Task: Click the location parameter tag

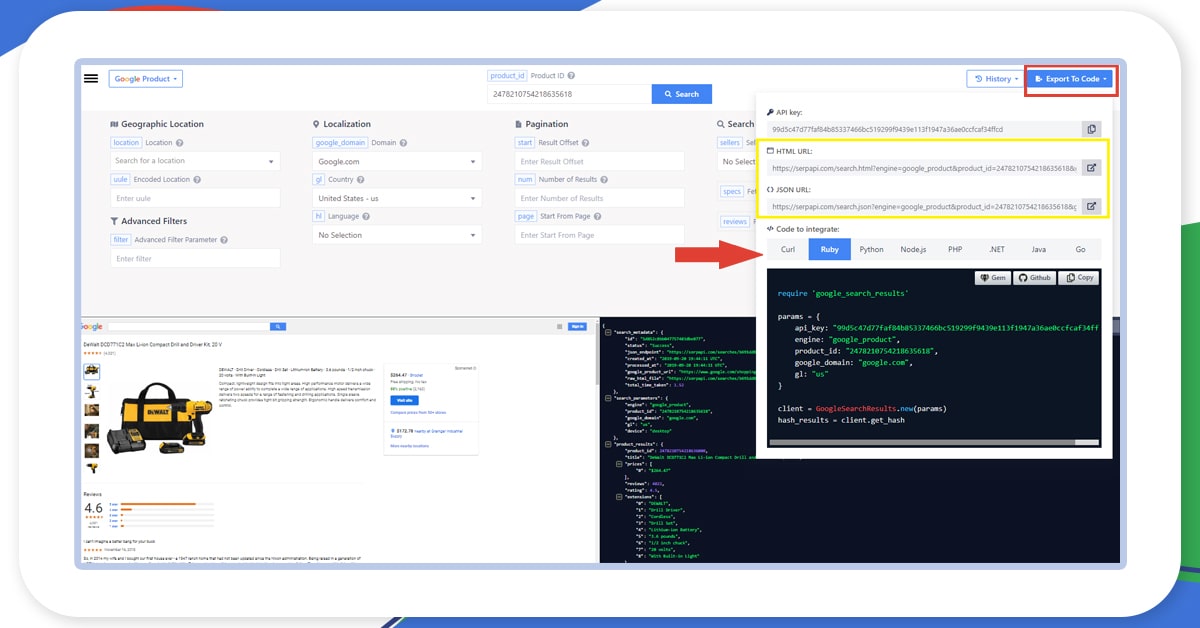Action: pyautogui.click(x=126, y=143)
